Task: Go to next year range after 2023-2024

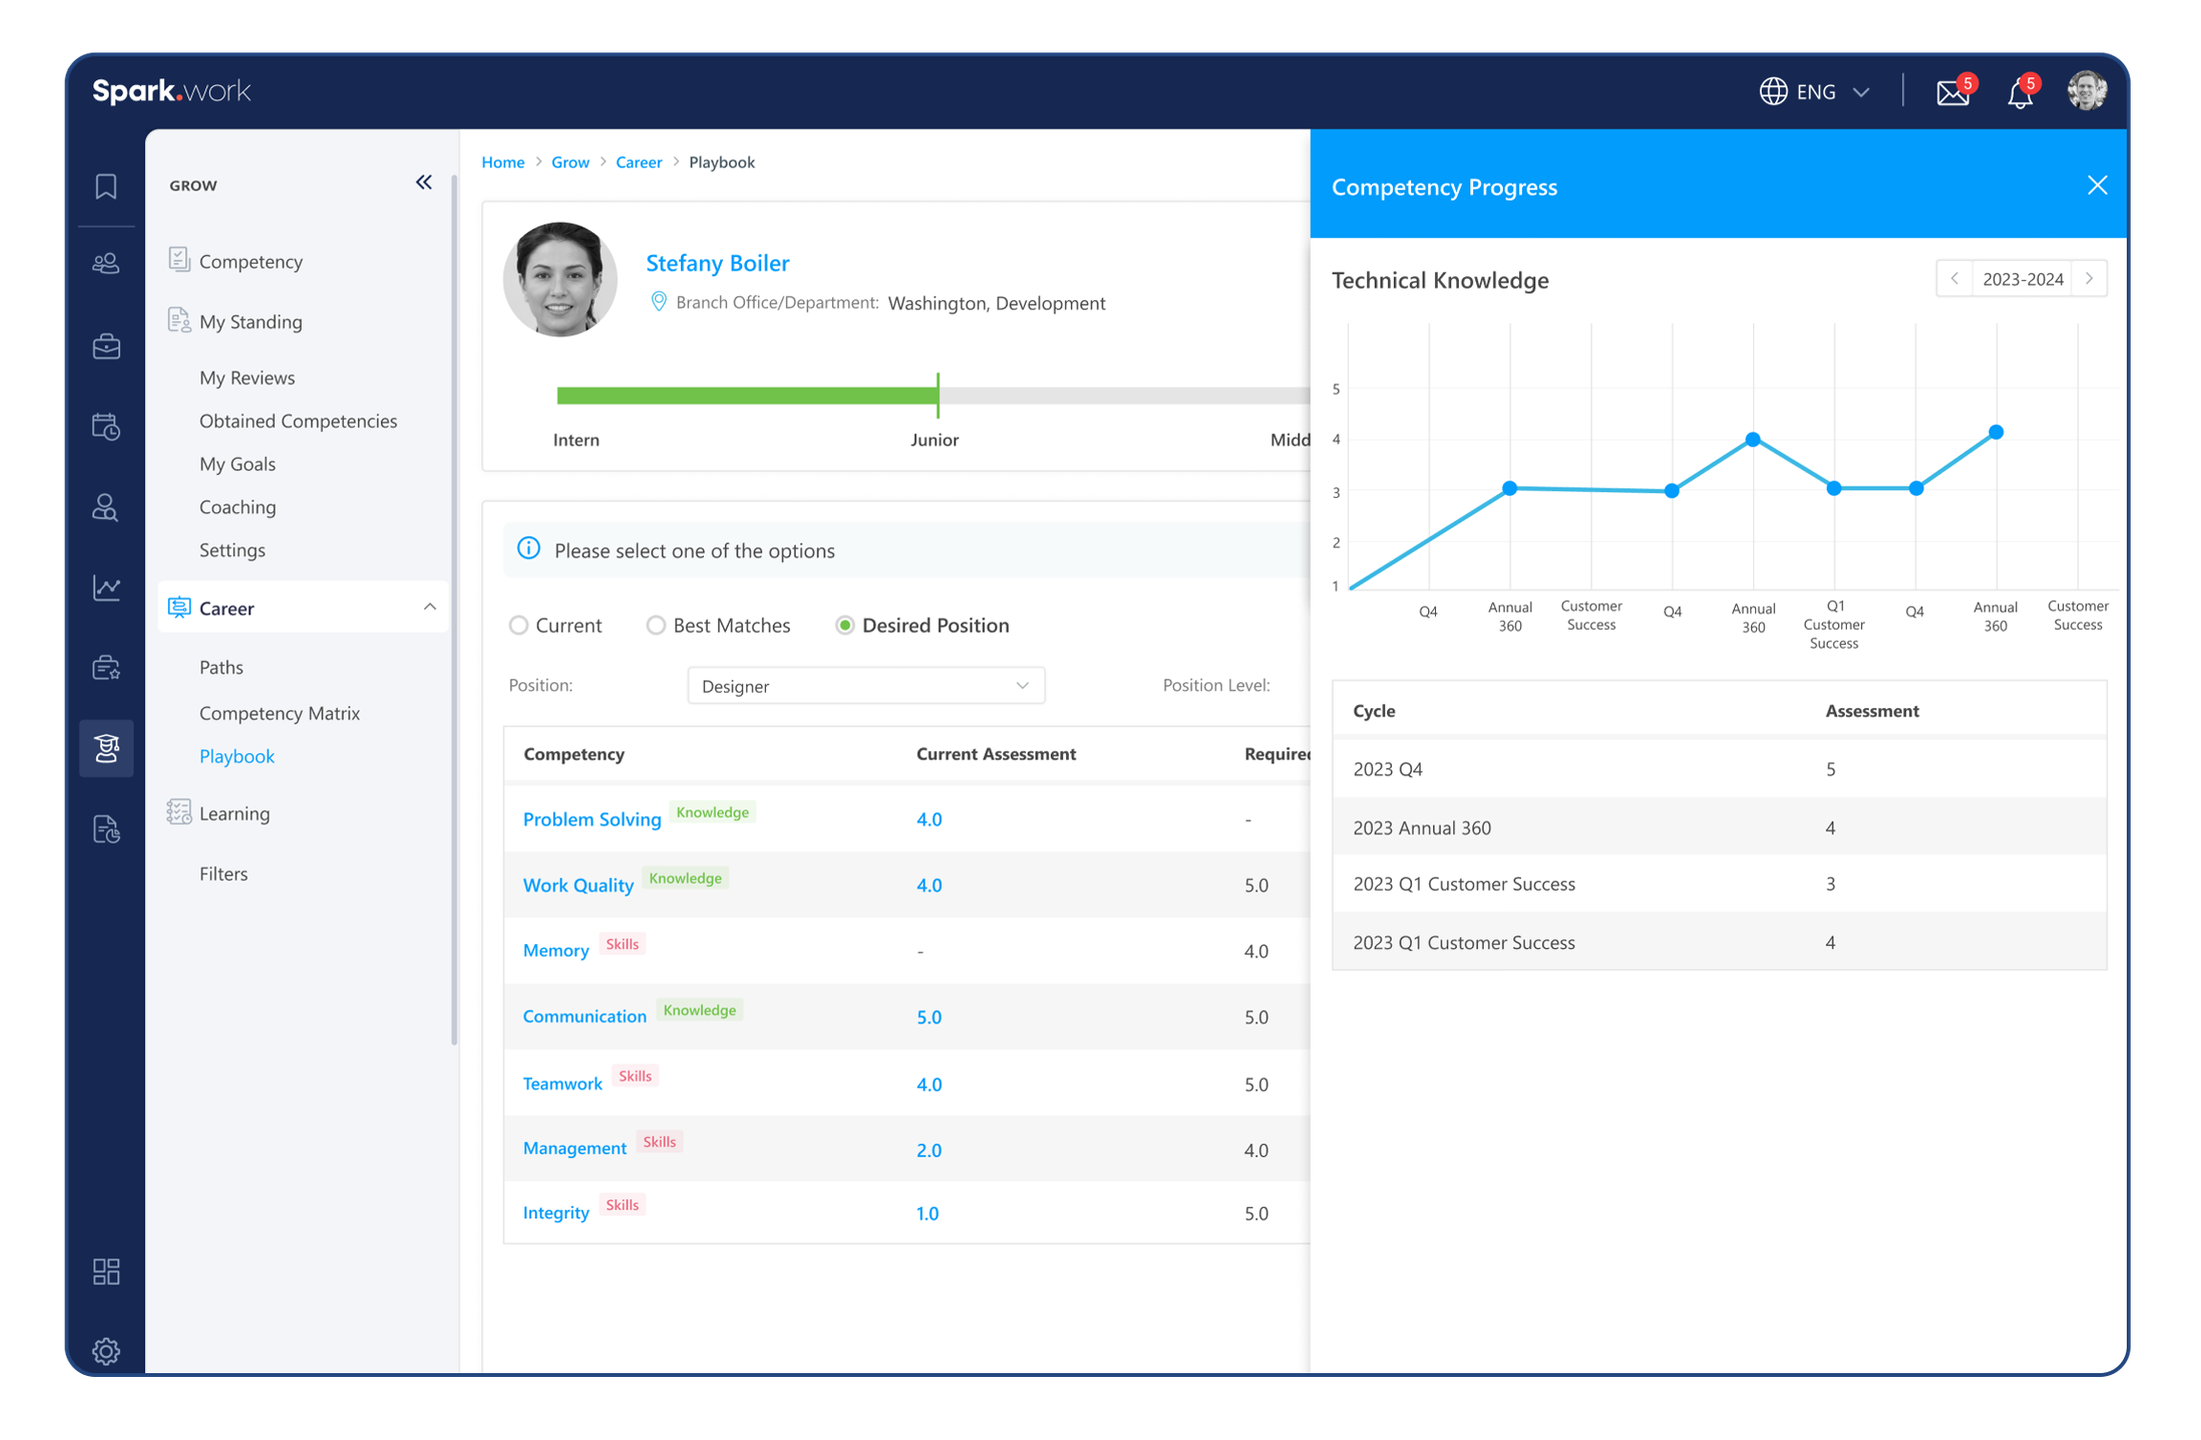Action: [x=2089, y=279]
